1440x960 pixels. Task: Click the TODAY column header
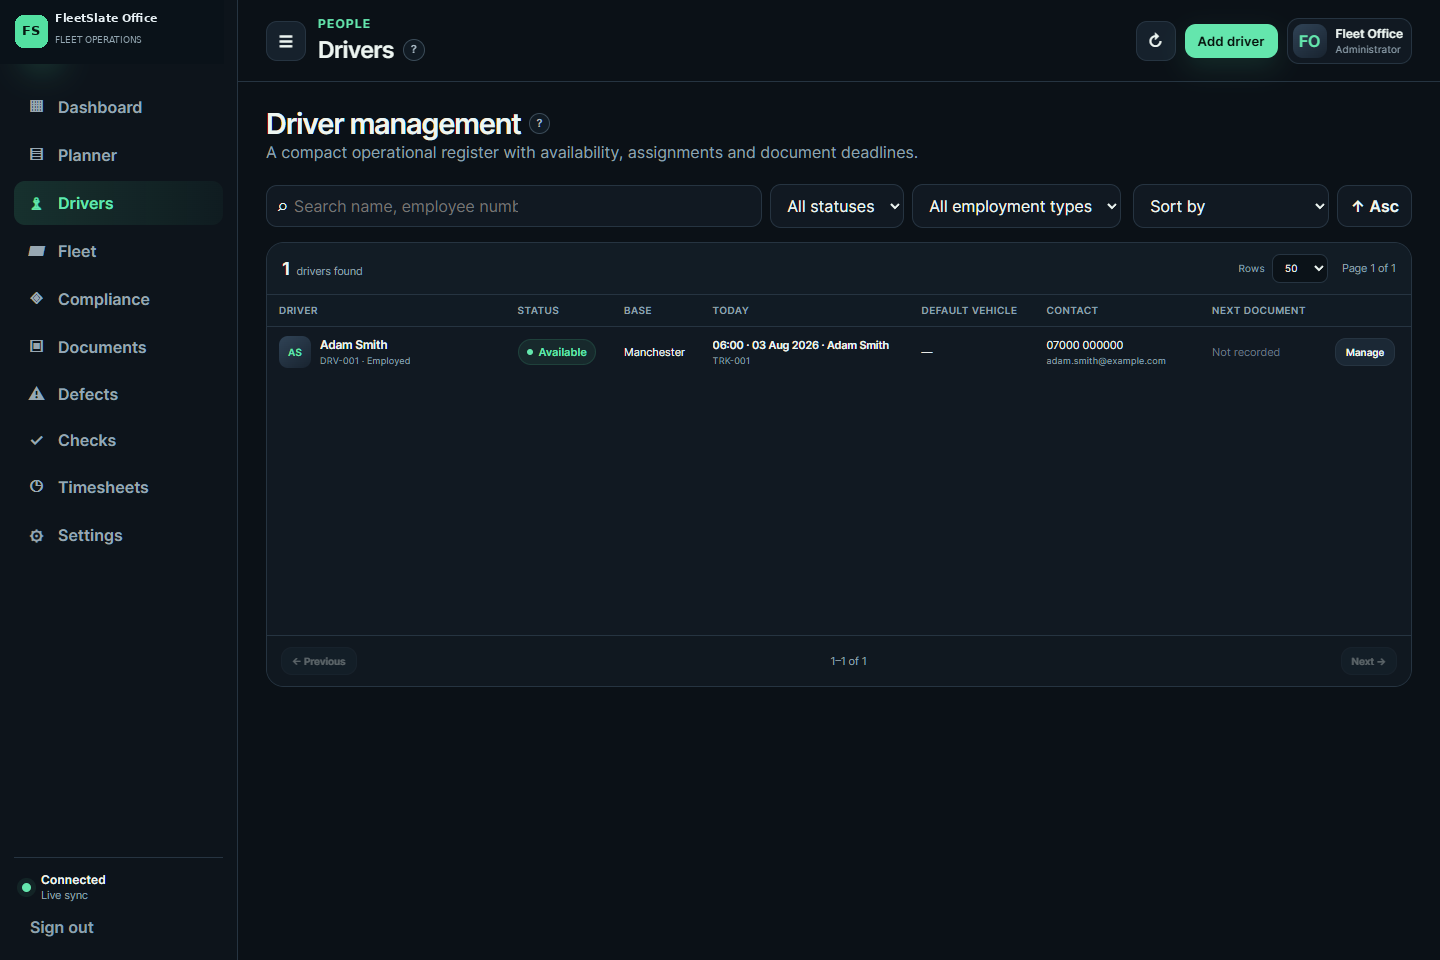pyautogui.click(x=730, y=311)
